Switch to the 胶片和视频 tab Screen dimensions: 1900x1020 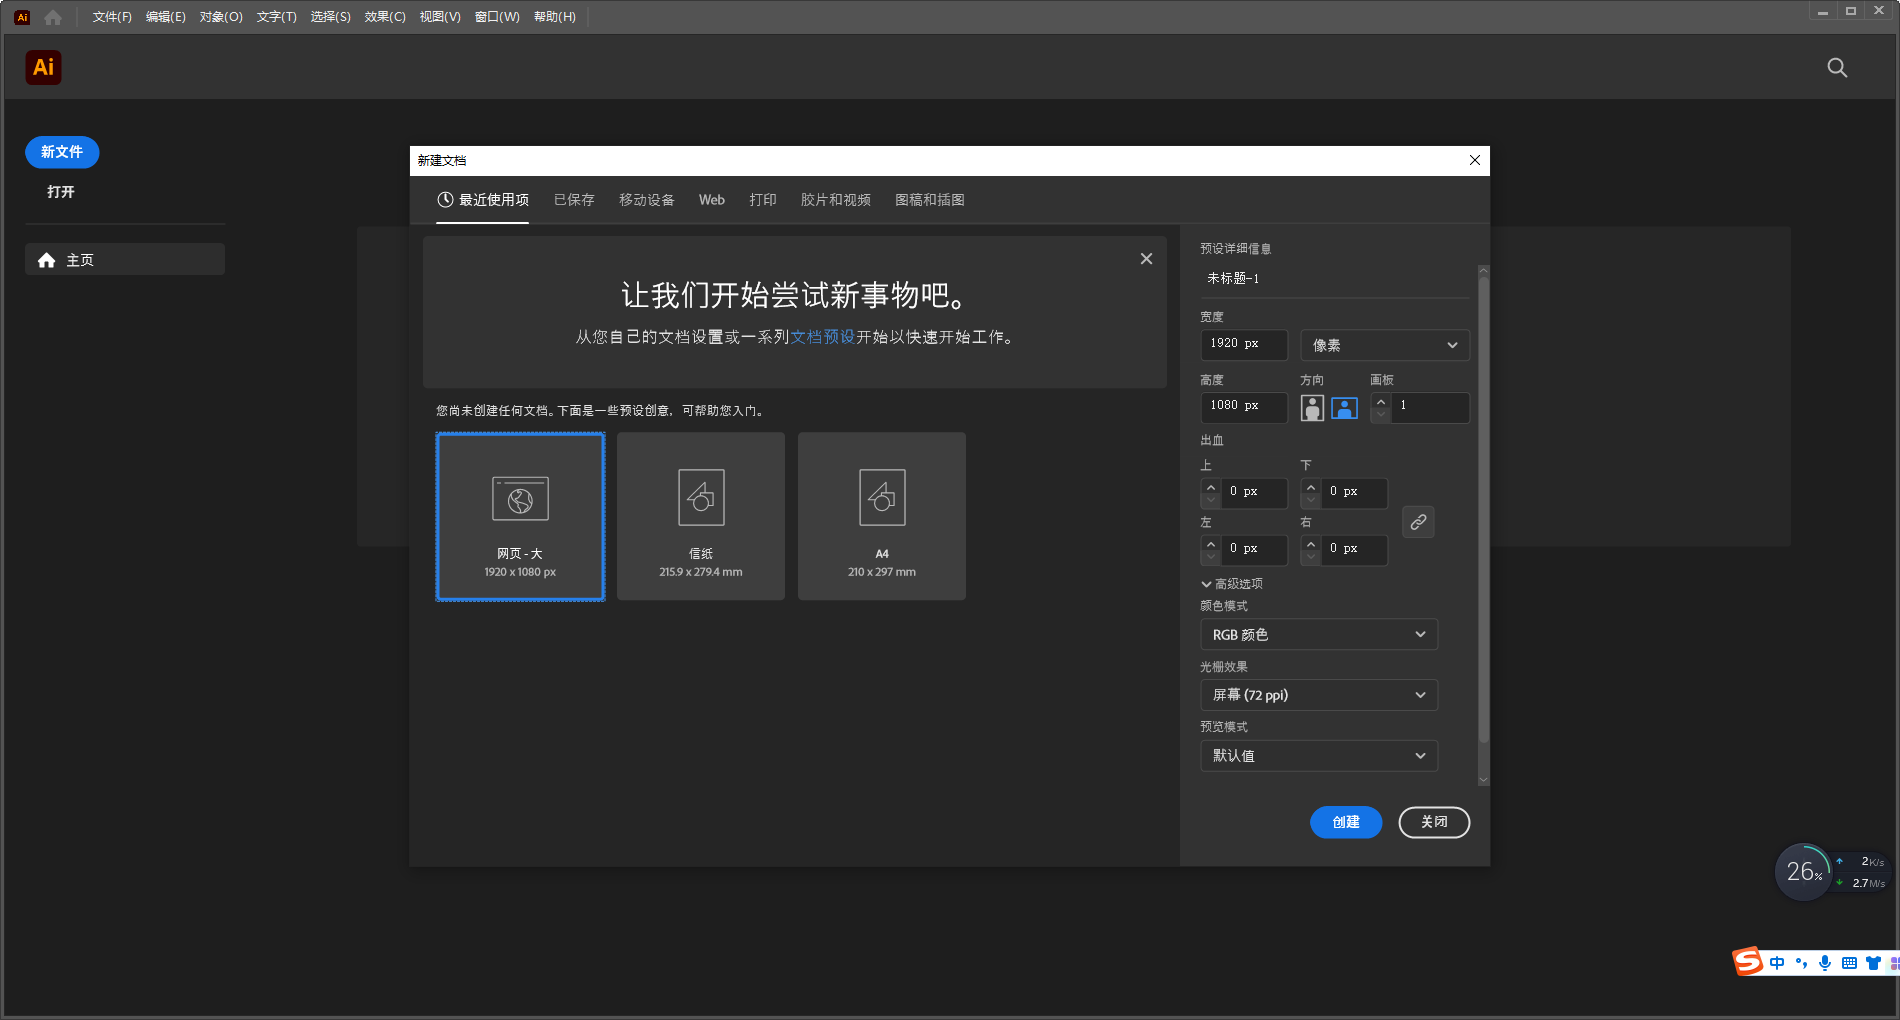coord(835,200)
